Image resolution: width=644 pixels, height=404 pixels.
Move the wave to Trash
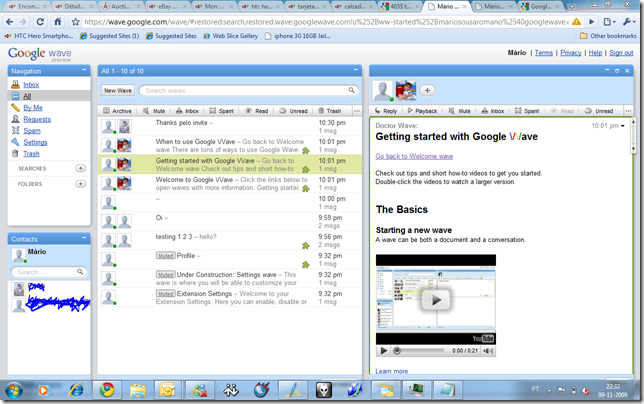coord(330,111)
